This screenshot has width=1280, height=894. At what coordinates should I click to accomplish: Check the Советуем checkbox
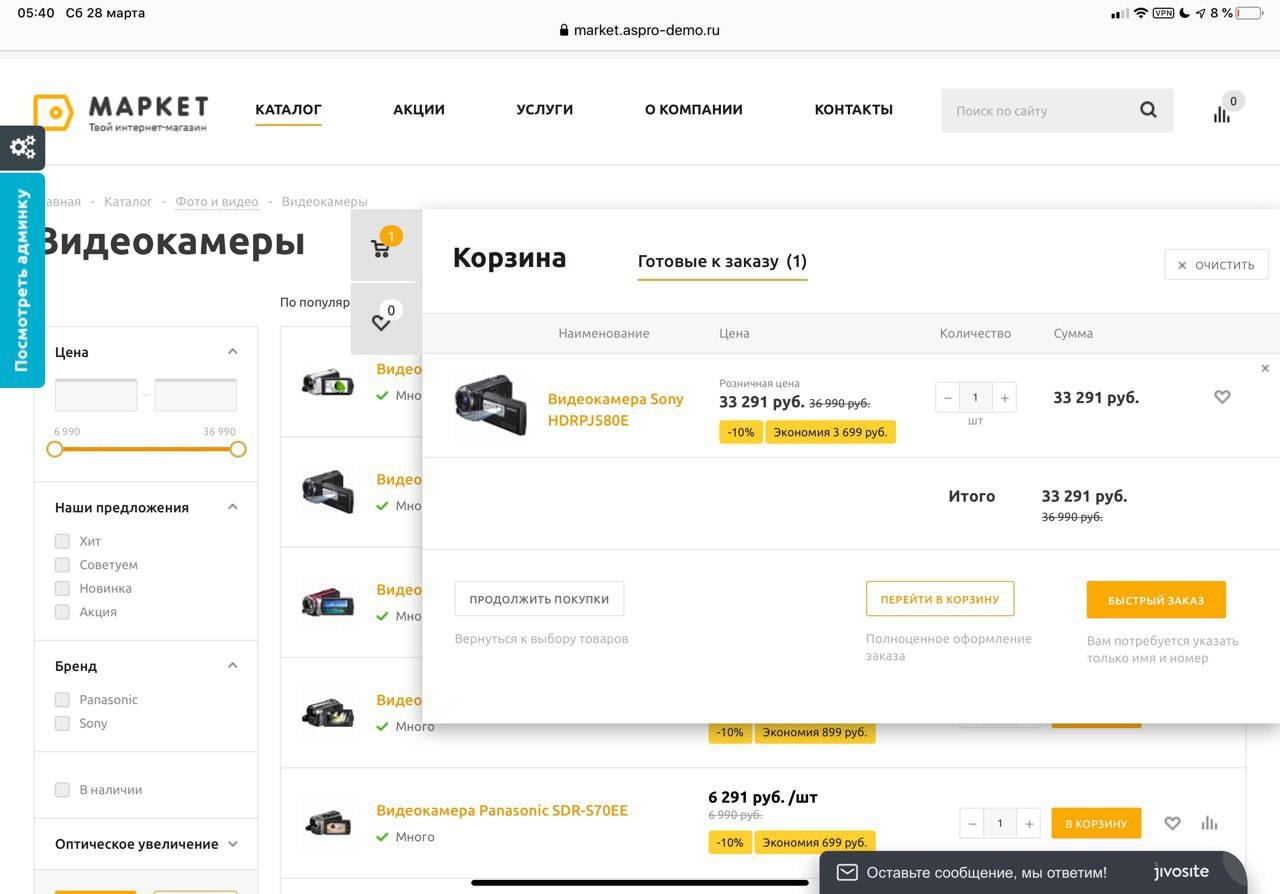(62, 565)
